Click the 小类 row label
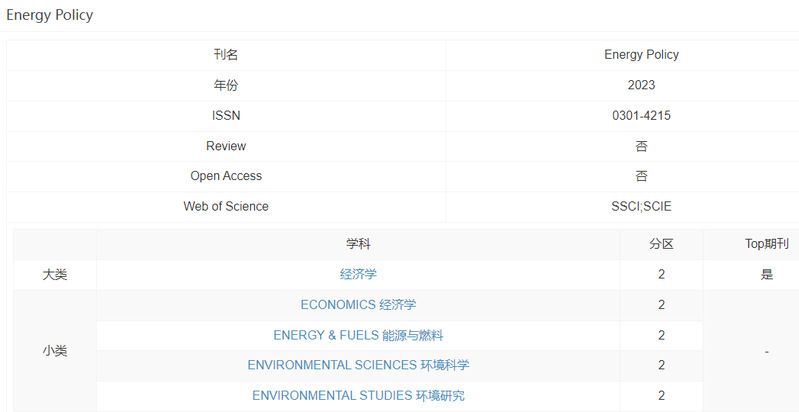 click(55, 351)
